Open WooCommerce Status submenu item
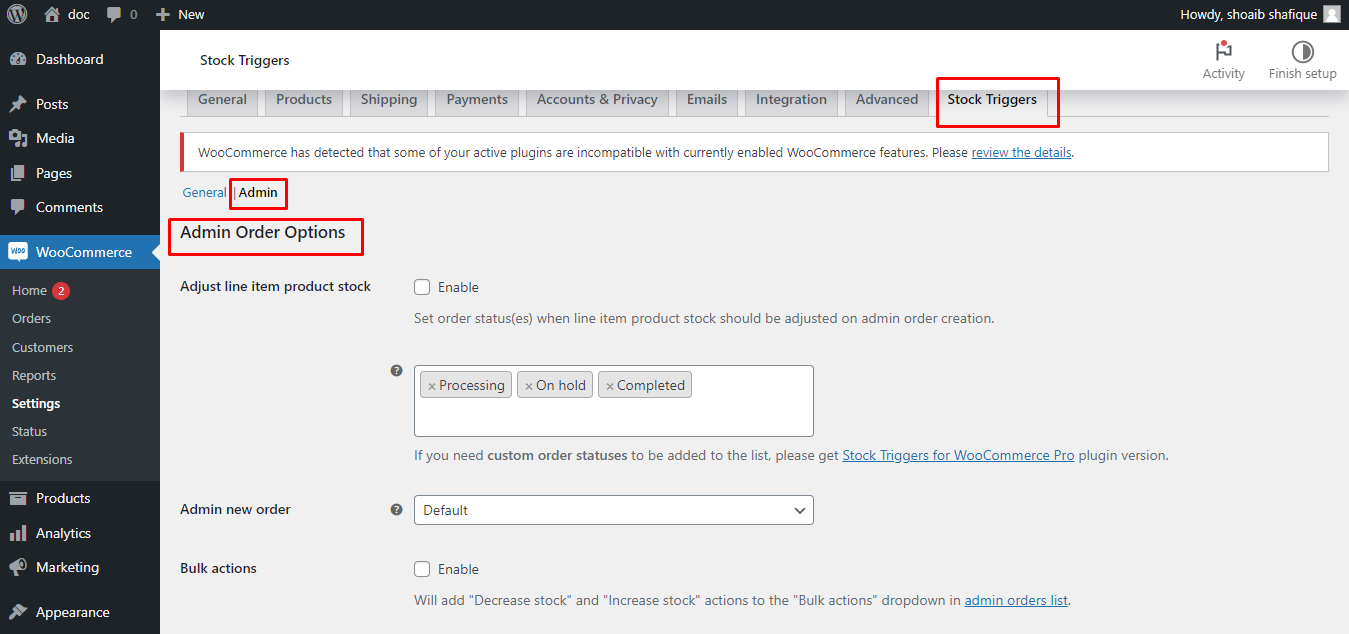This screenshot has width=1349, height=634. coord(29,431)
